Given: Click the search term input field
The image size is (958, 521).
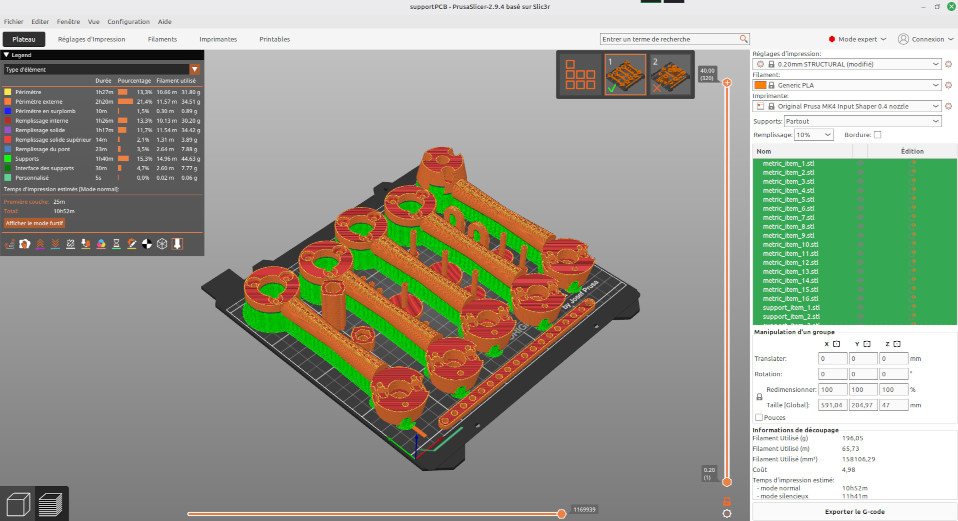Looking at the screenshot, I should (670, 39).
